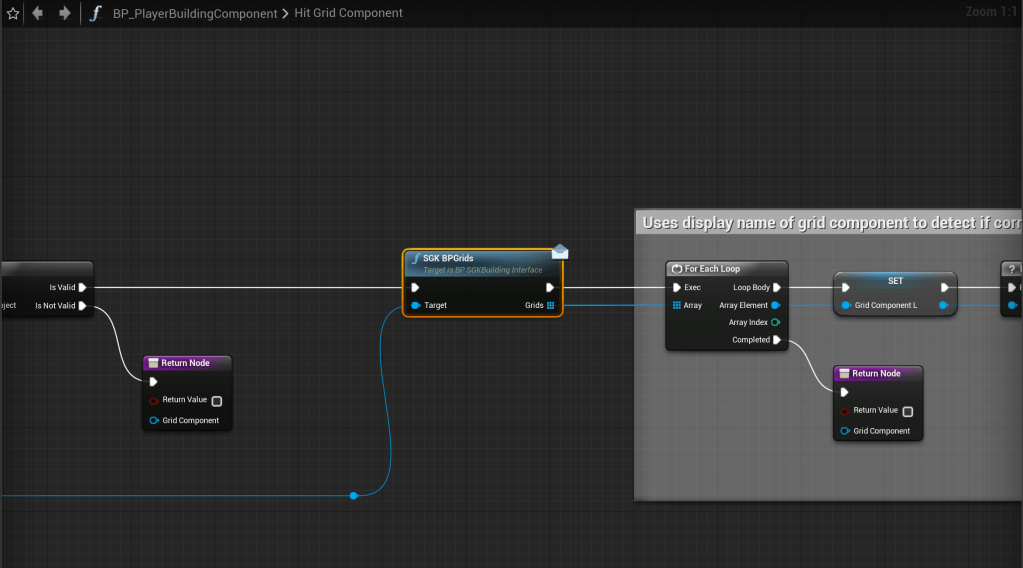This screenshot has width=1023, height=568.
Task: Click the envelope icon on SGK BPGrids node
Action: 560,252
